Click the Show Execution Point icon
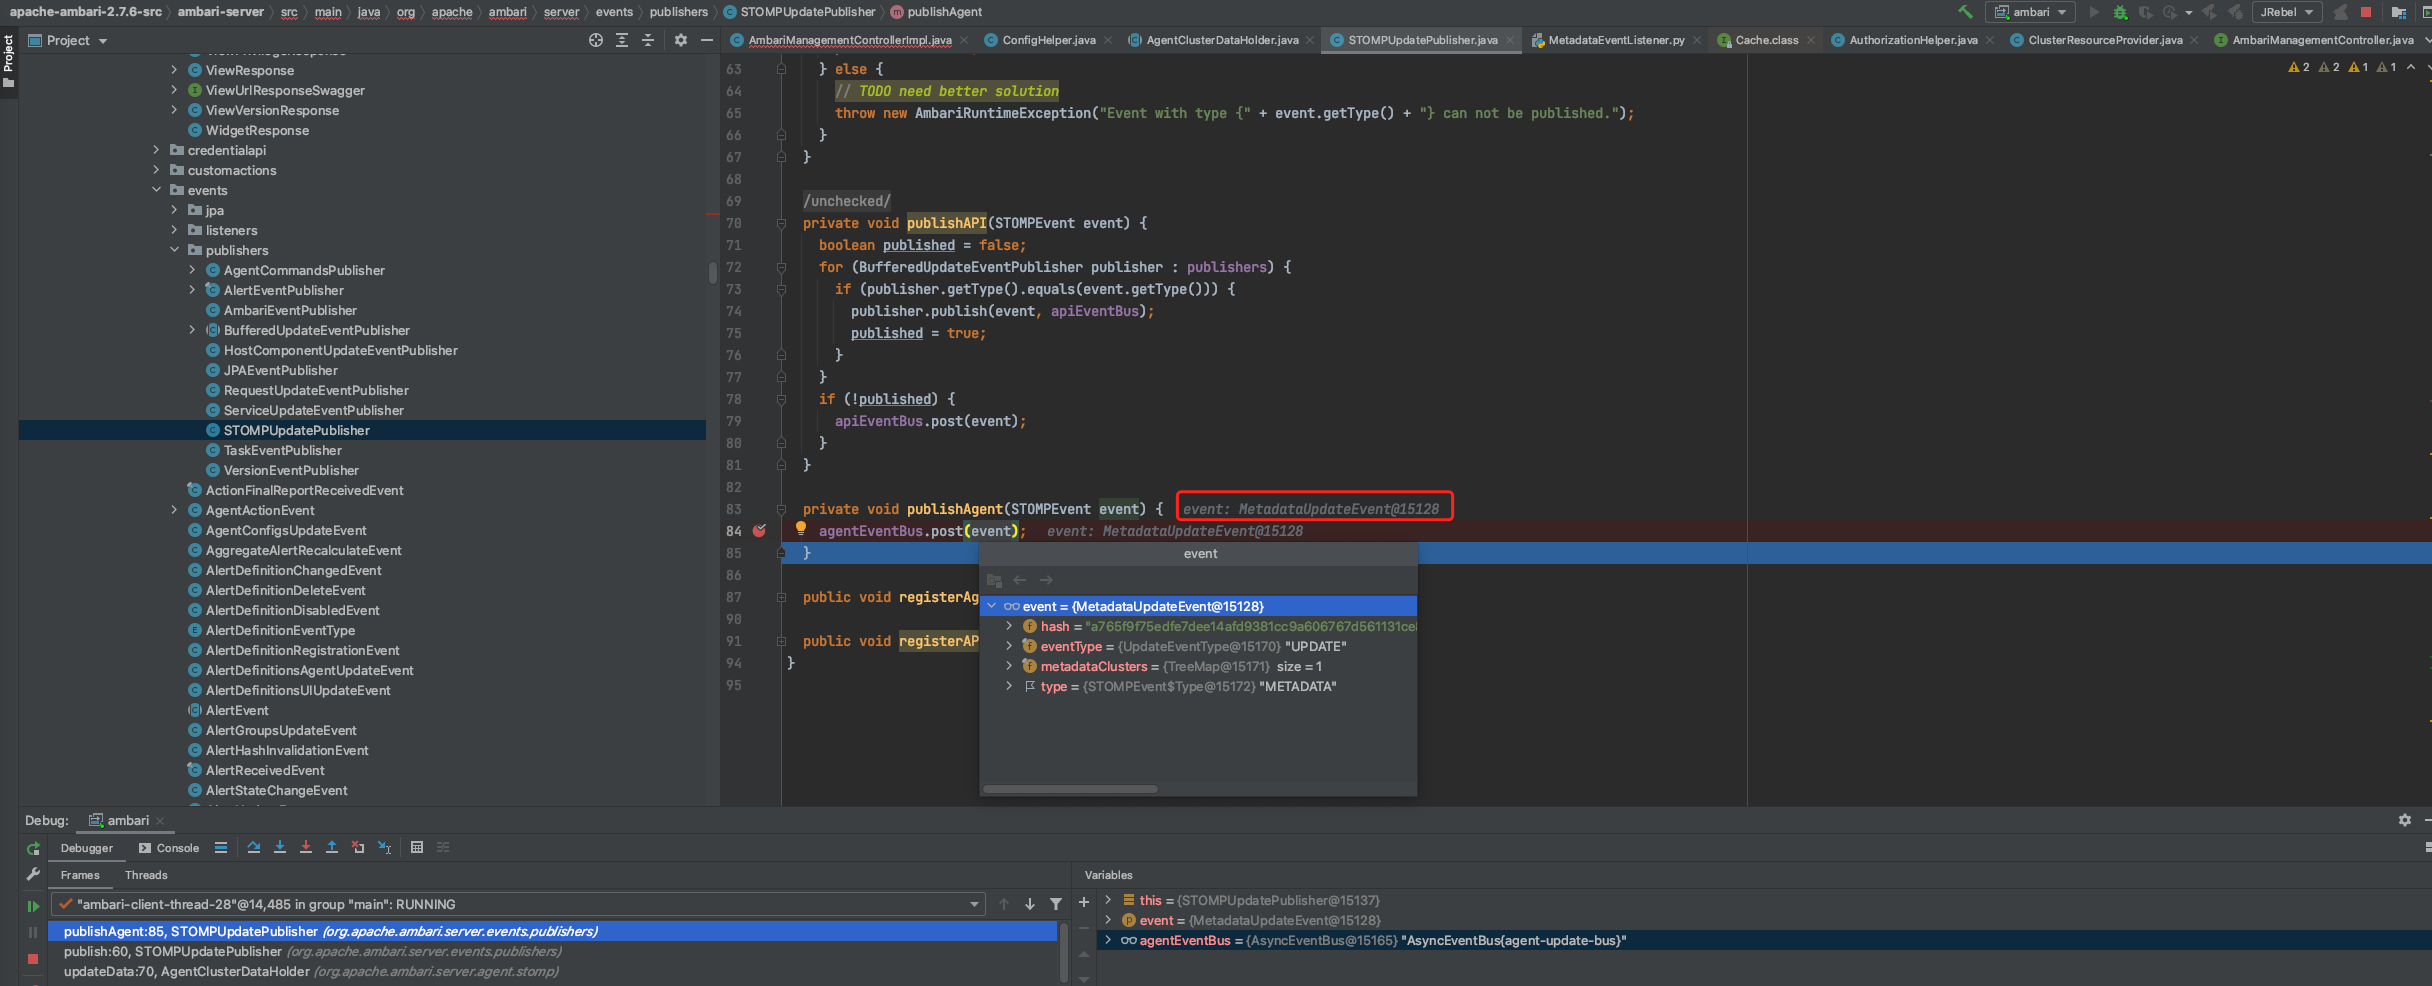This screenshot has width=2432, height=986. coord(221,847)
